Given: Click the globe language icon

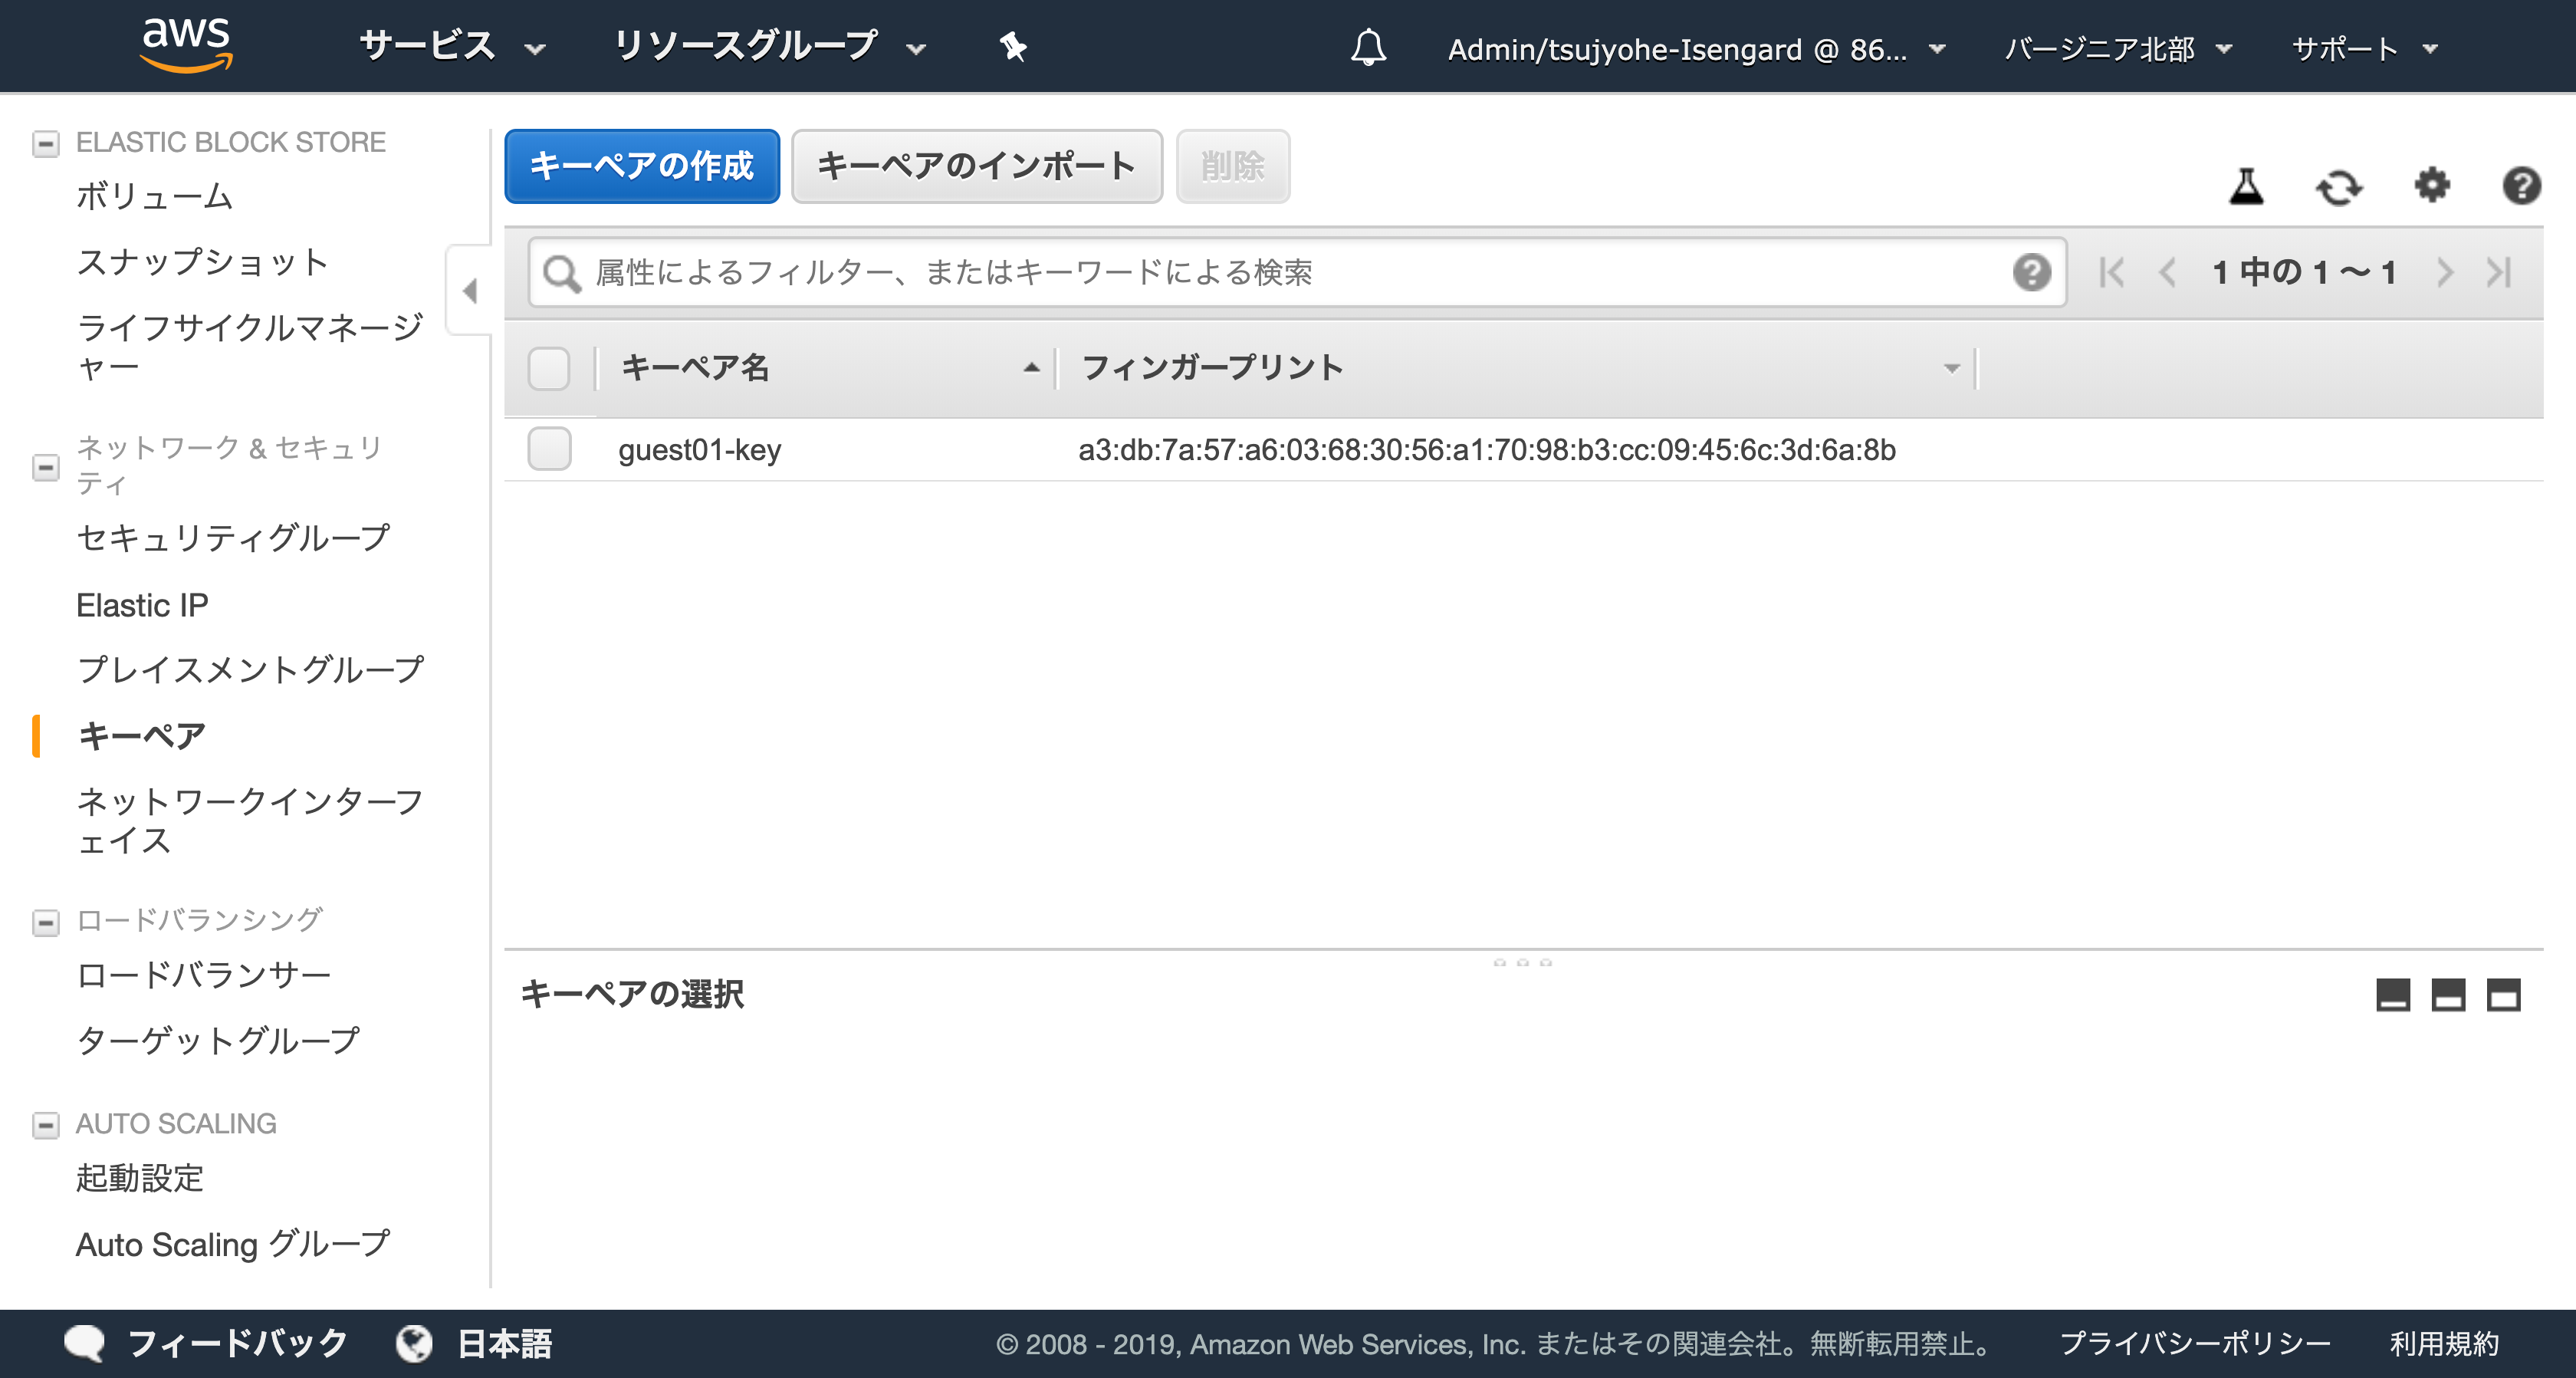Looking at the screenshot, I should (414, 1343).
